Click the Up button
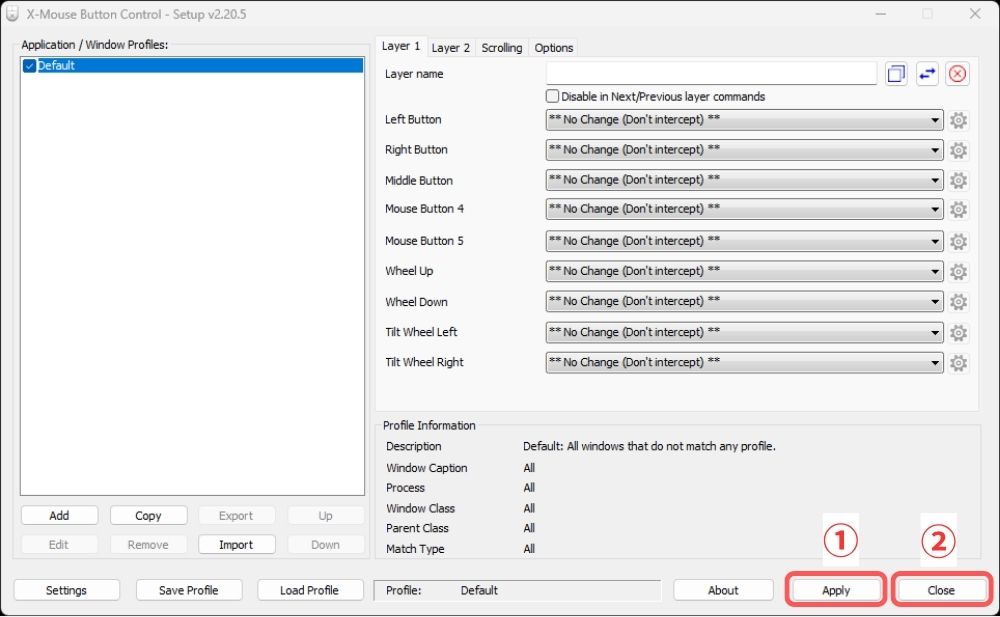Screen dimensions: 1000x617 [325, 516]
